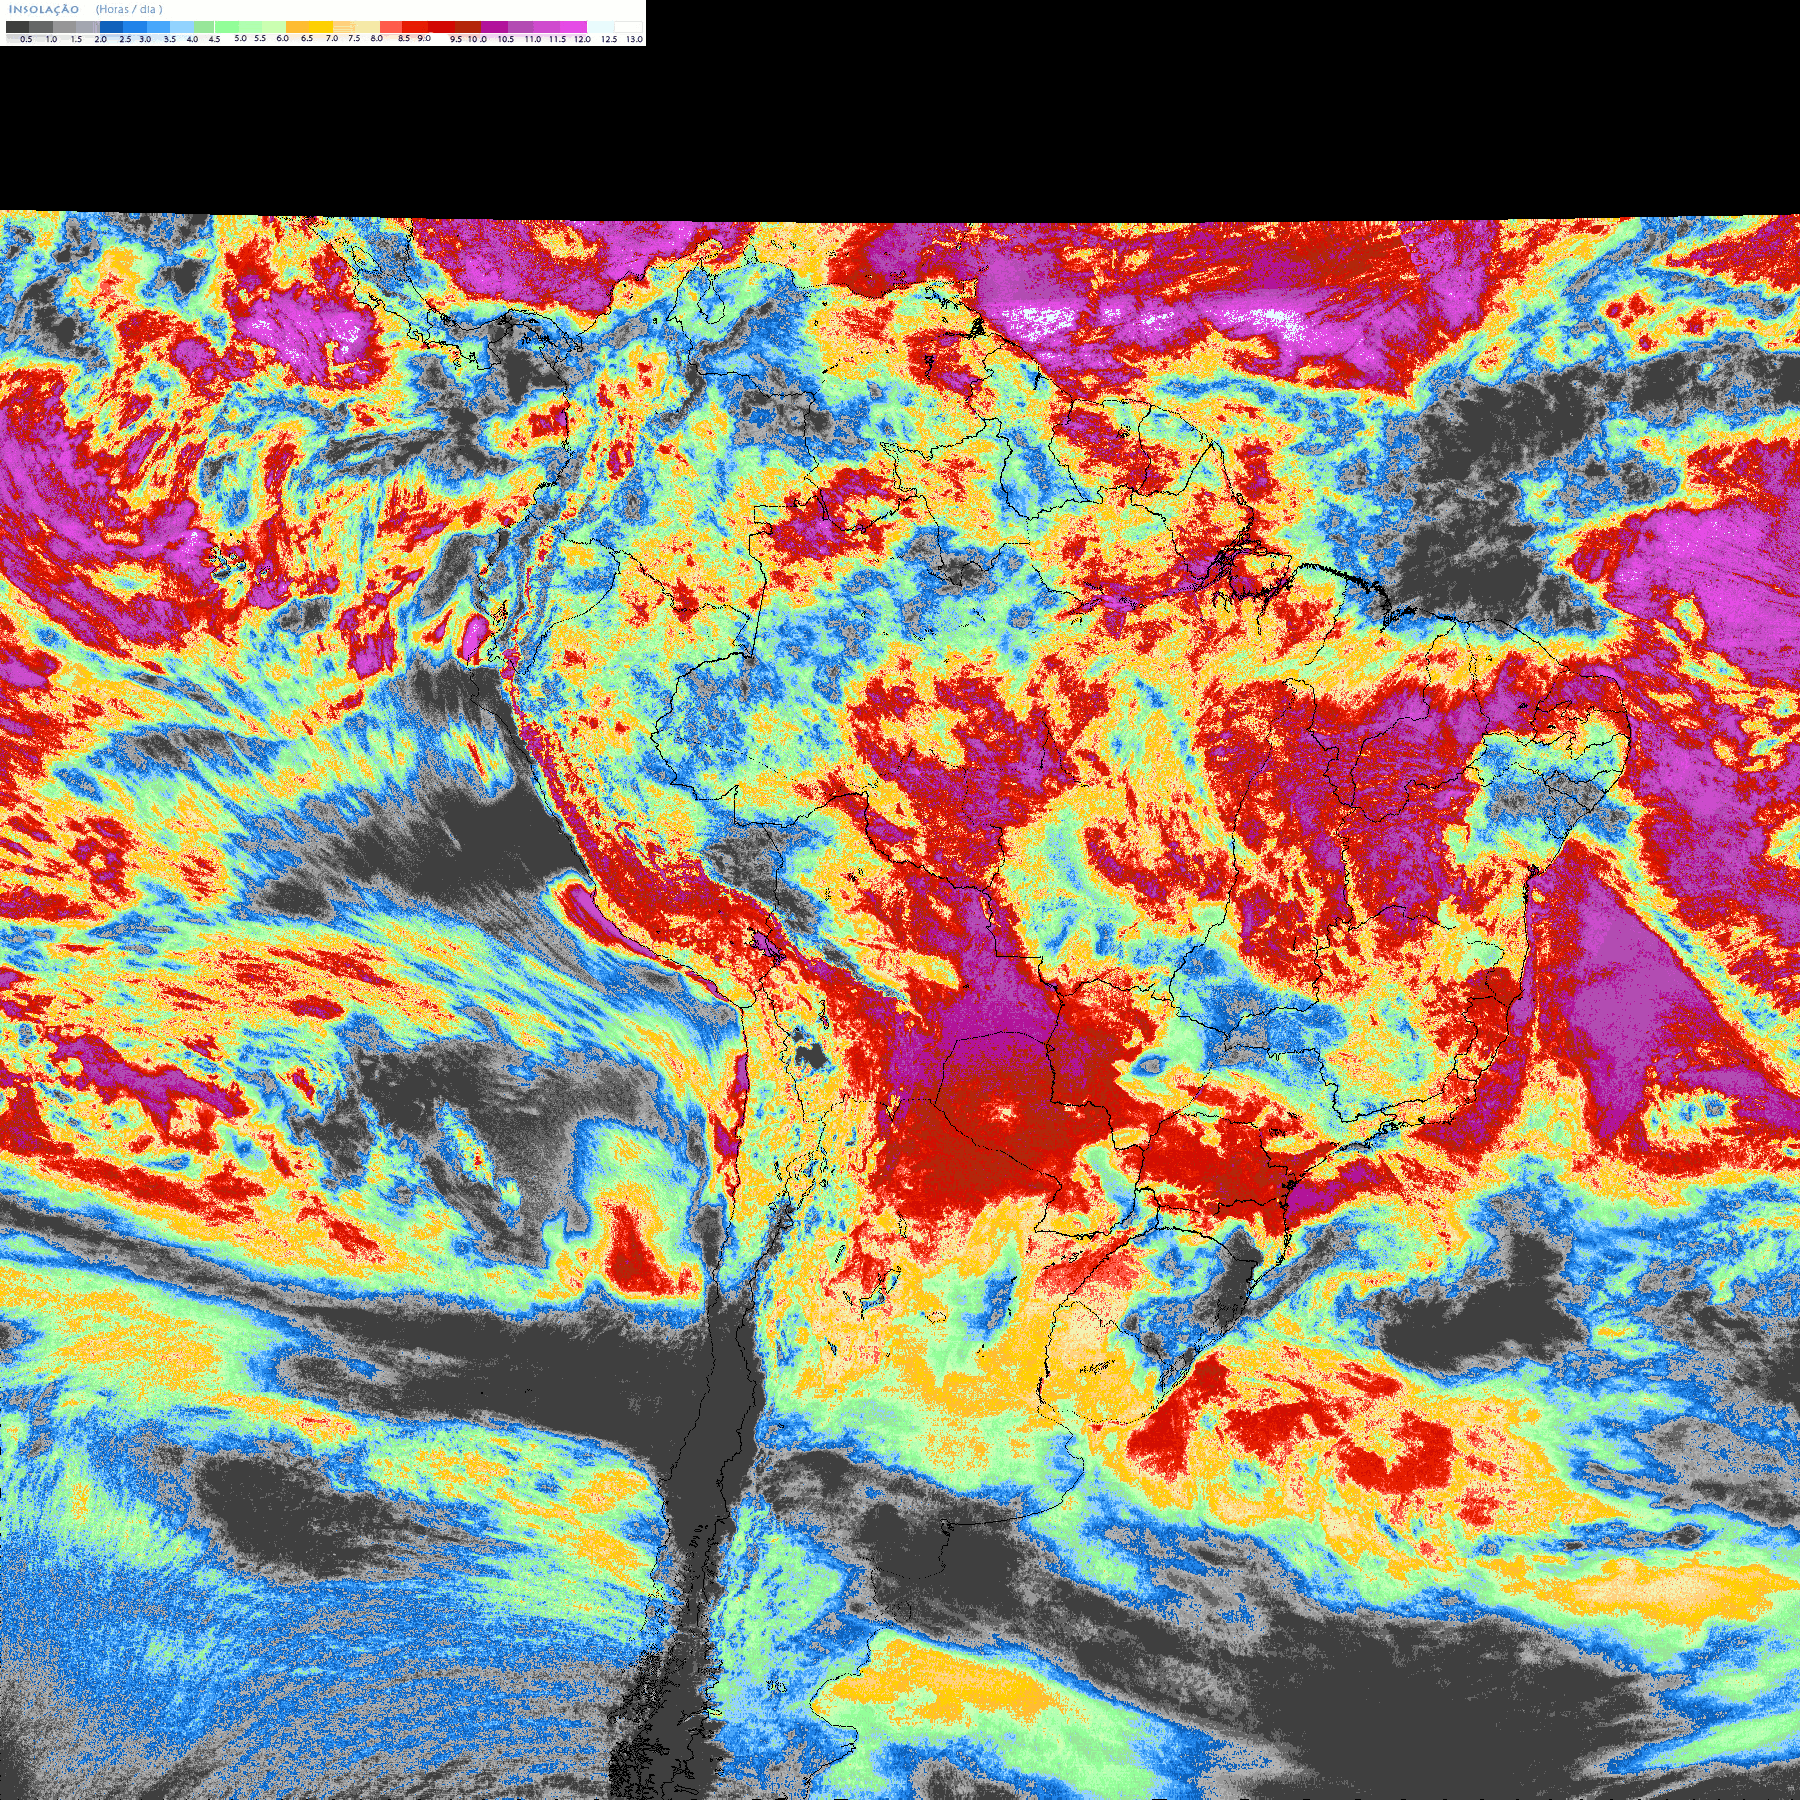Click the 0.5 legend value
This screenshot has width=1800, height=1800.
click(x=26, y=39)
